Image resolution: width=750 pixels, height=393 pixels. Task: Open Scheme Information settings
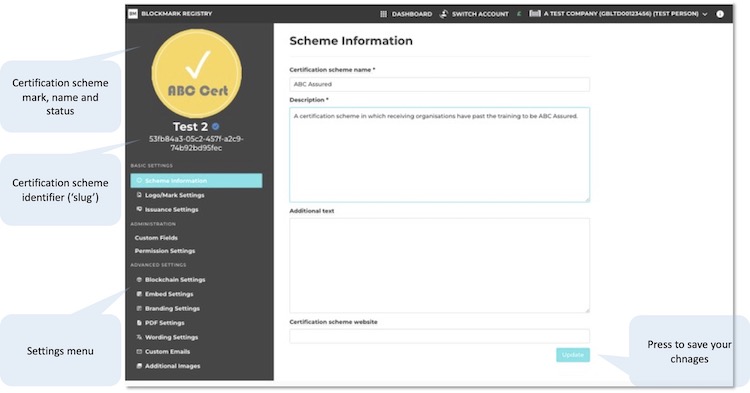click(196, 181)
